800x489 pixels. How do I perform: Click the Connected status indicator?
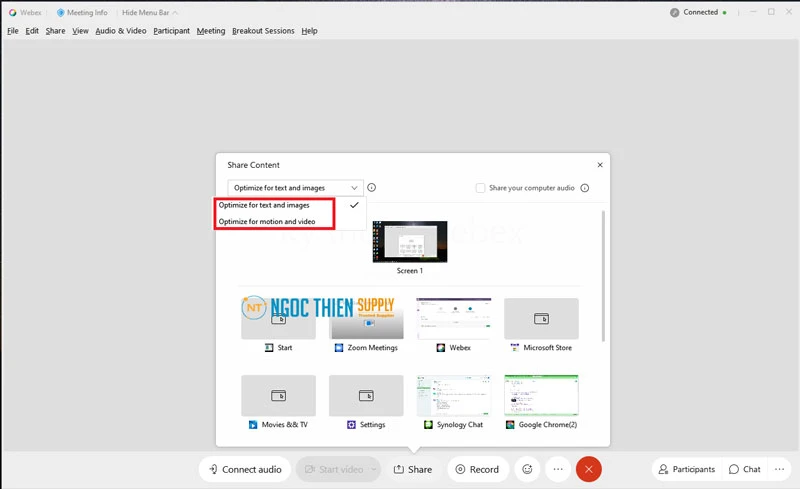pyautogui.click(x=698, y=12)
